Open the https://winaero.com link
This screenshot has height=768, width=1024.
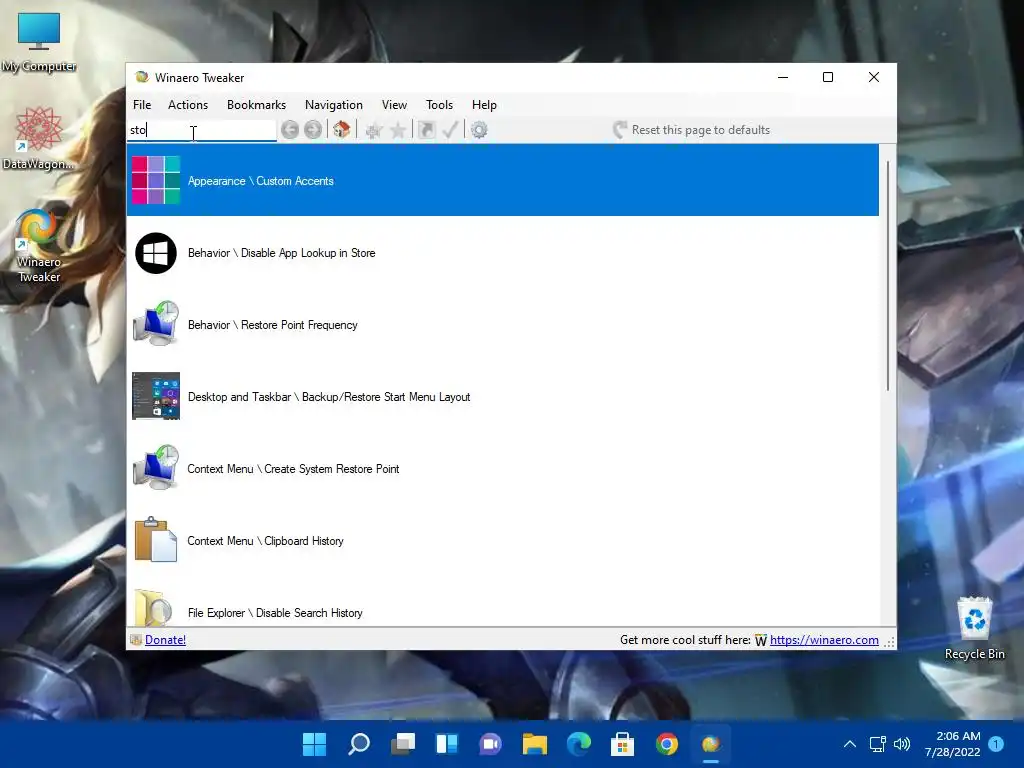point(824,640)
